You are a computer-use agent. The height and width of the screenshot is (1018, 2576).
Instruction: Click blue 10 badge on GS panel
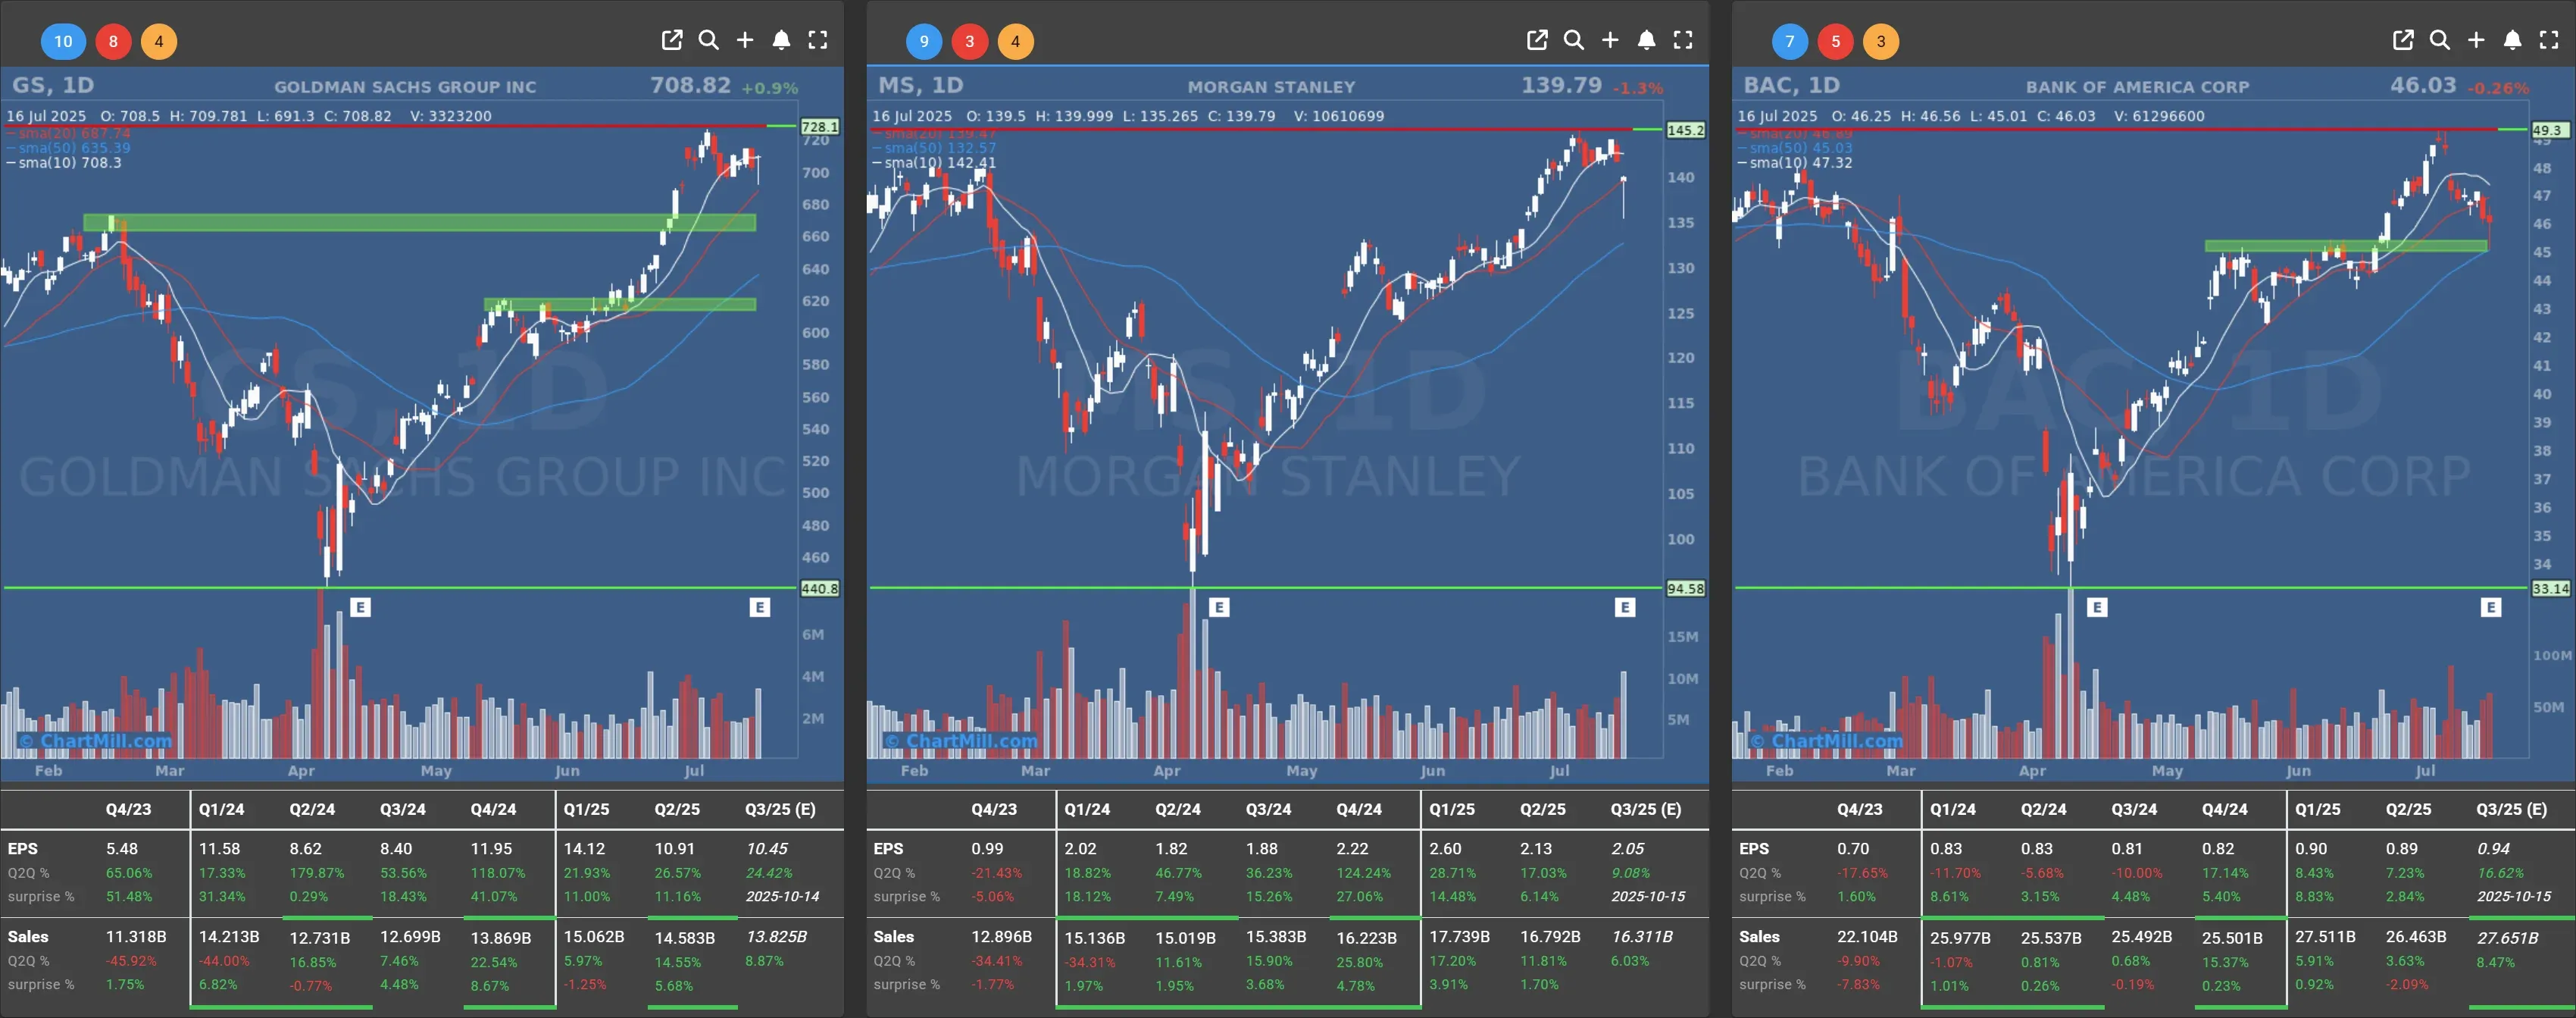point(63,41)
